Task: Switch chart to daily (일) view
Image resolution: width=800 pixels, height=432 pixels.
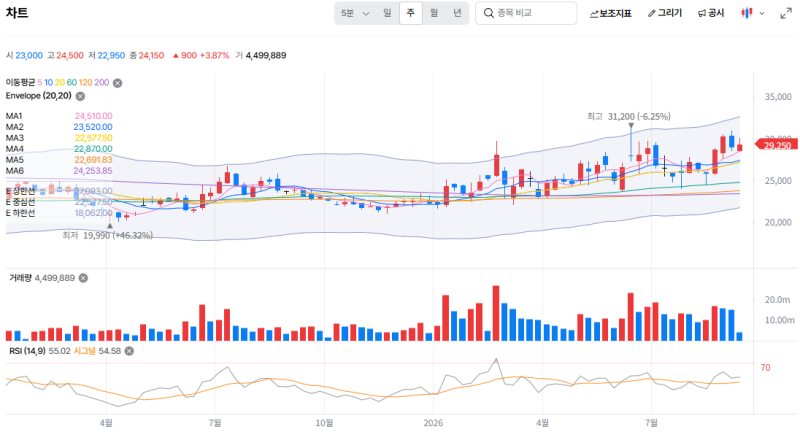Action: [x=387, y=13]
